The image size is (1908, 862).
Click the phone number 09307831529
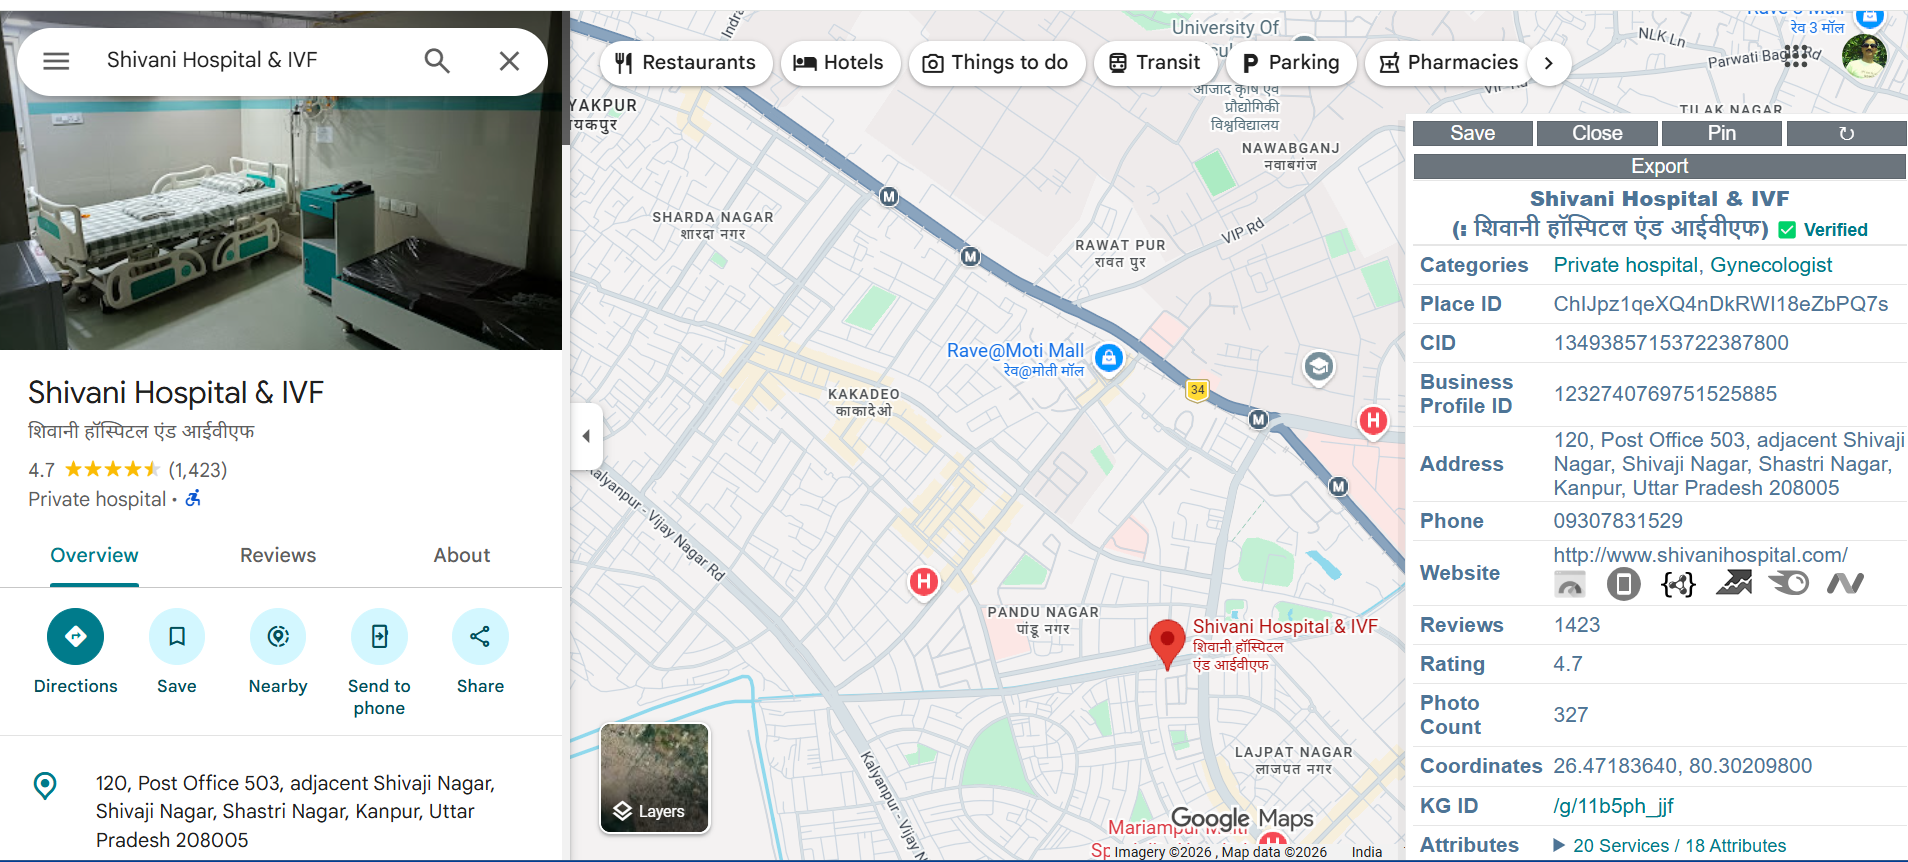pyautogui.click(x=1618, y=521)
